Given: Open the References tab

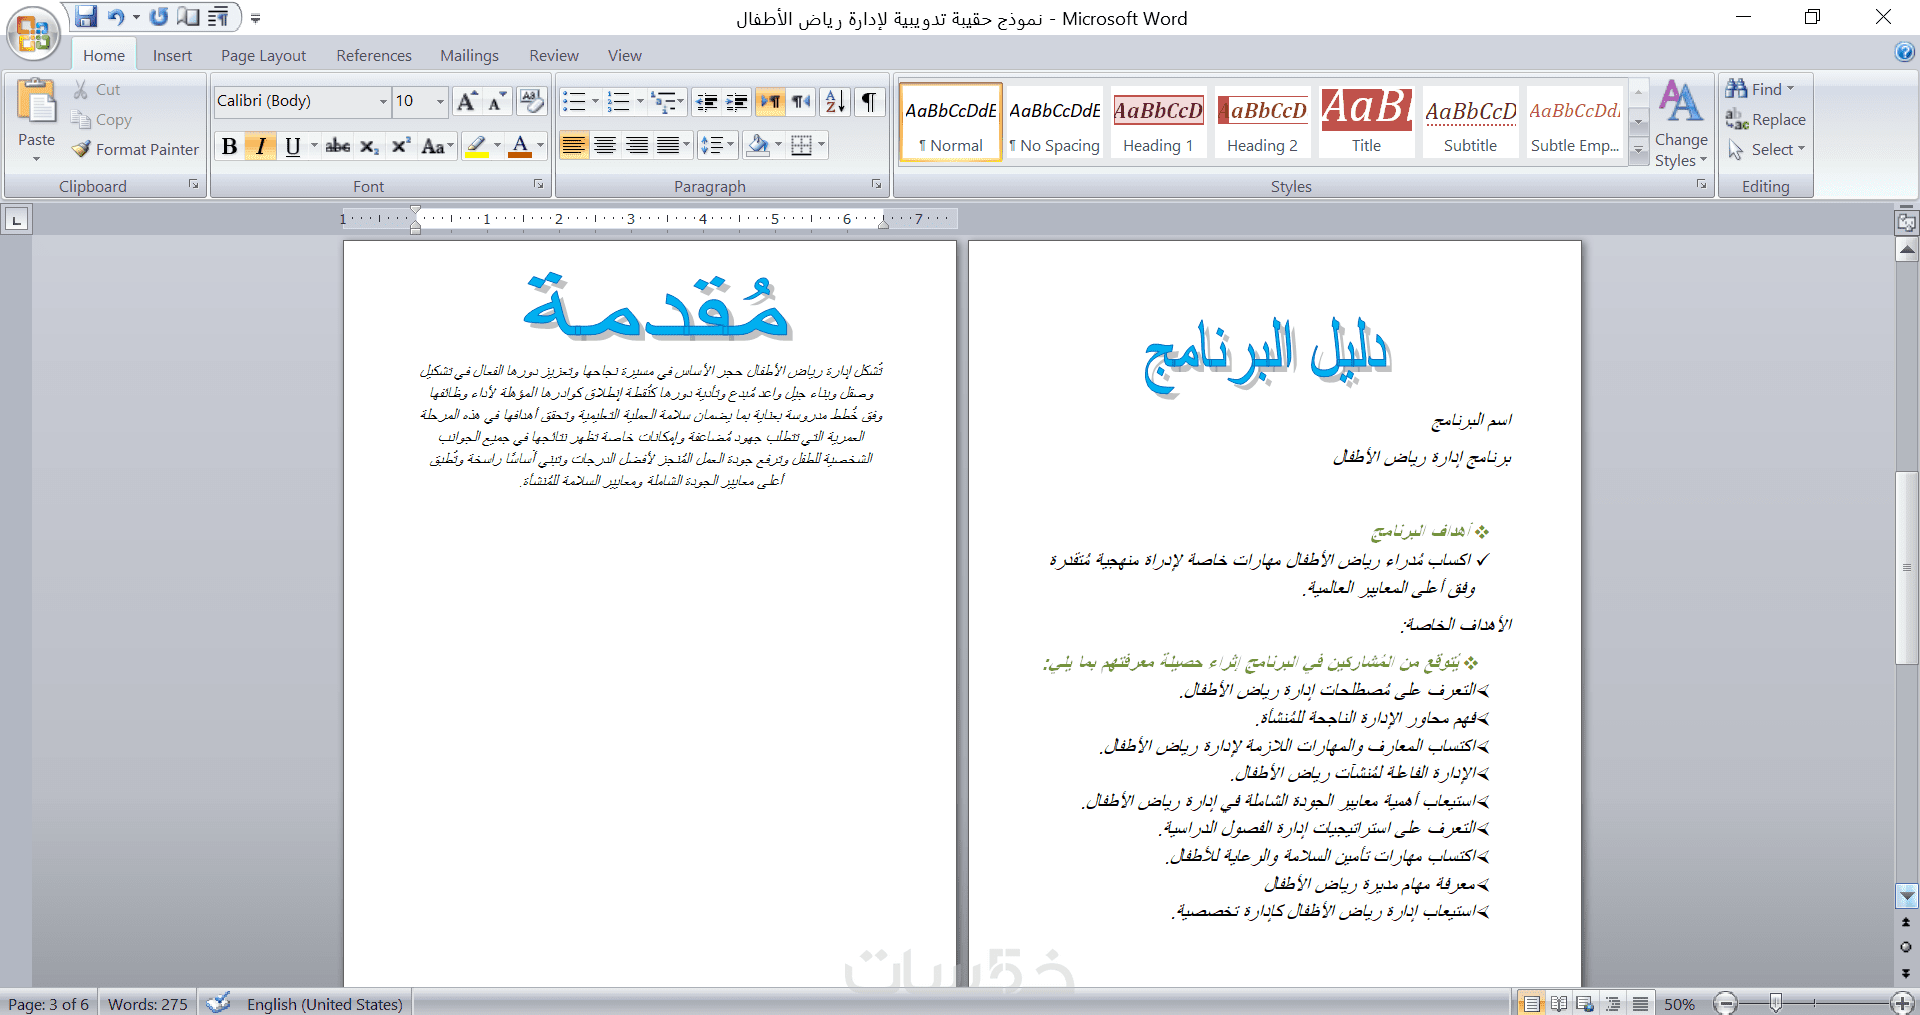Looking at the screenshot, I should tap(374, 56).
